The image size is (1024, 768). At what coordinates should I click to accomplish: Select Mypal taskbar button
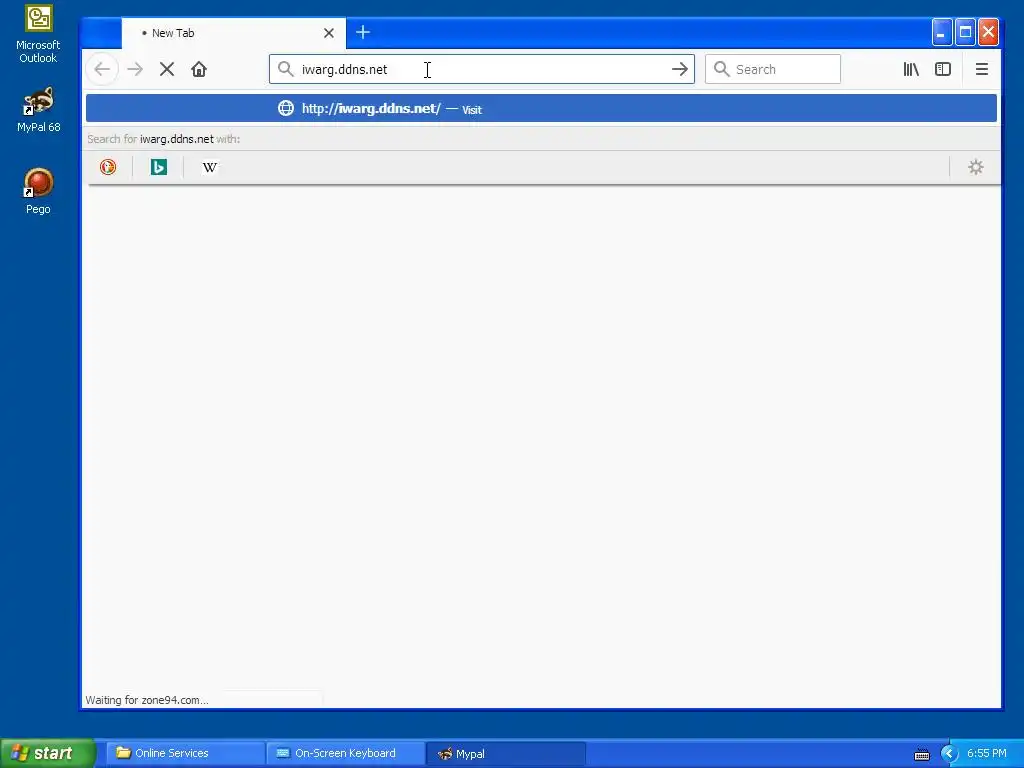click(x=505, y=753)
